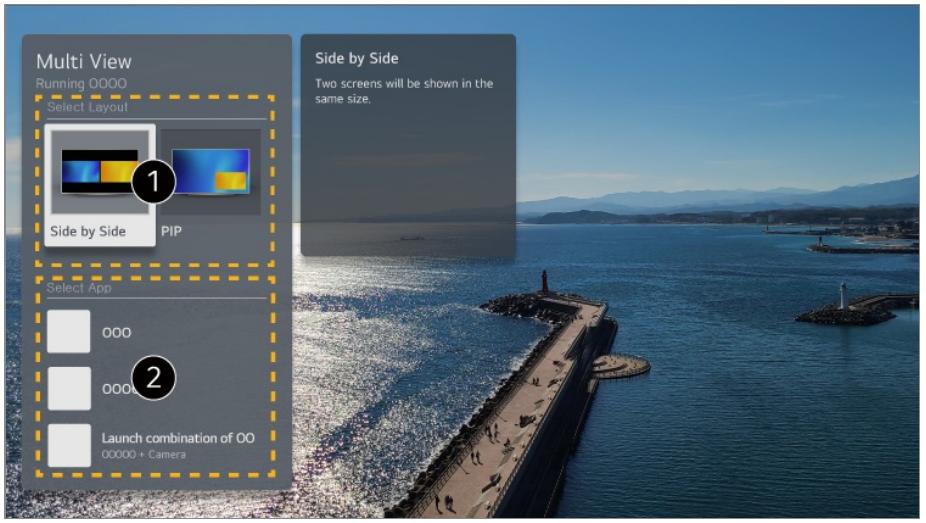The height and width of the screenshot is (523, 926).
Task: Click the OOOOO + Camera subtitle
Action: pos(143,456)
